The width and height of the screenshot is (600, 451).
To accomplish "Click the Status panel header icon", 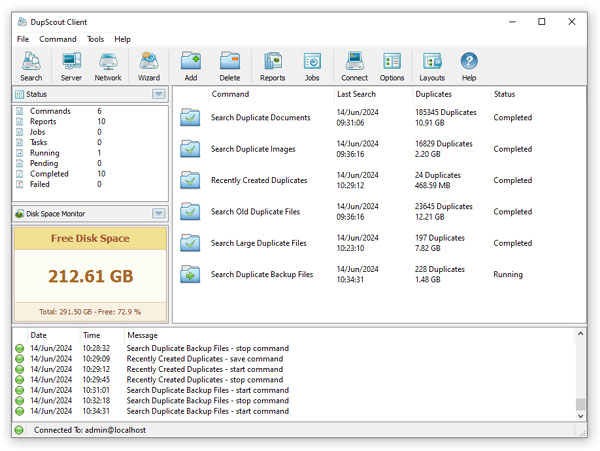I will tap(20, 94).
